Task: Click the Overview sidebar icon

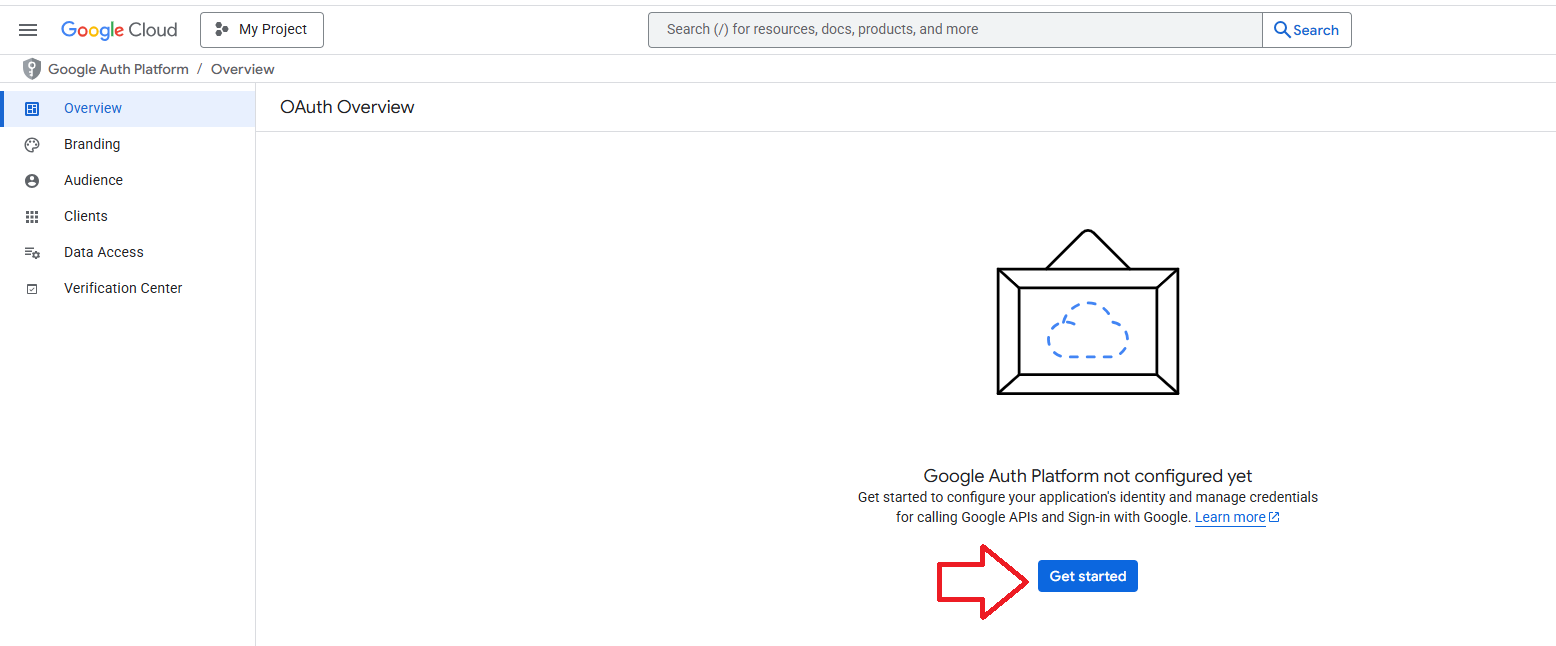Action: click(32, 108)
